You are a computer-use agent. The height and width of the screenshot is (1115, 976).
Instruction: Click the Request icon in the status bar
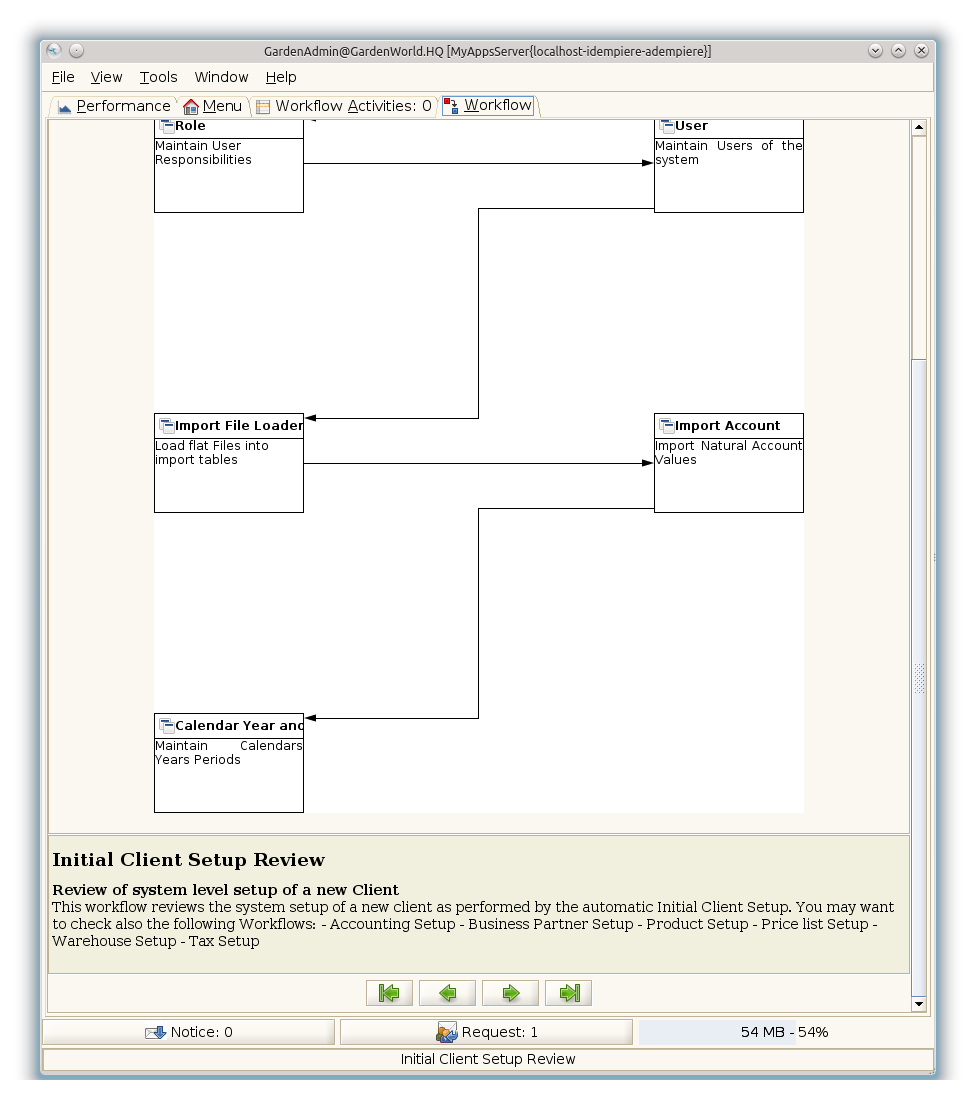(x=446, y=1033)
